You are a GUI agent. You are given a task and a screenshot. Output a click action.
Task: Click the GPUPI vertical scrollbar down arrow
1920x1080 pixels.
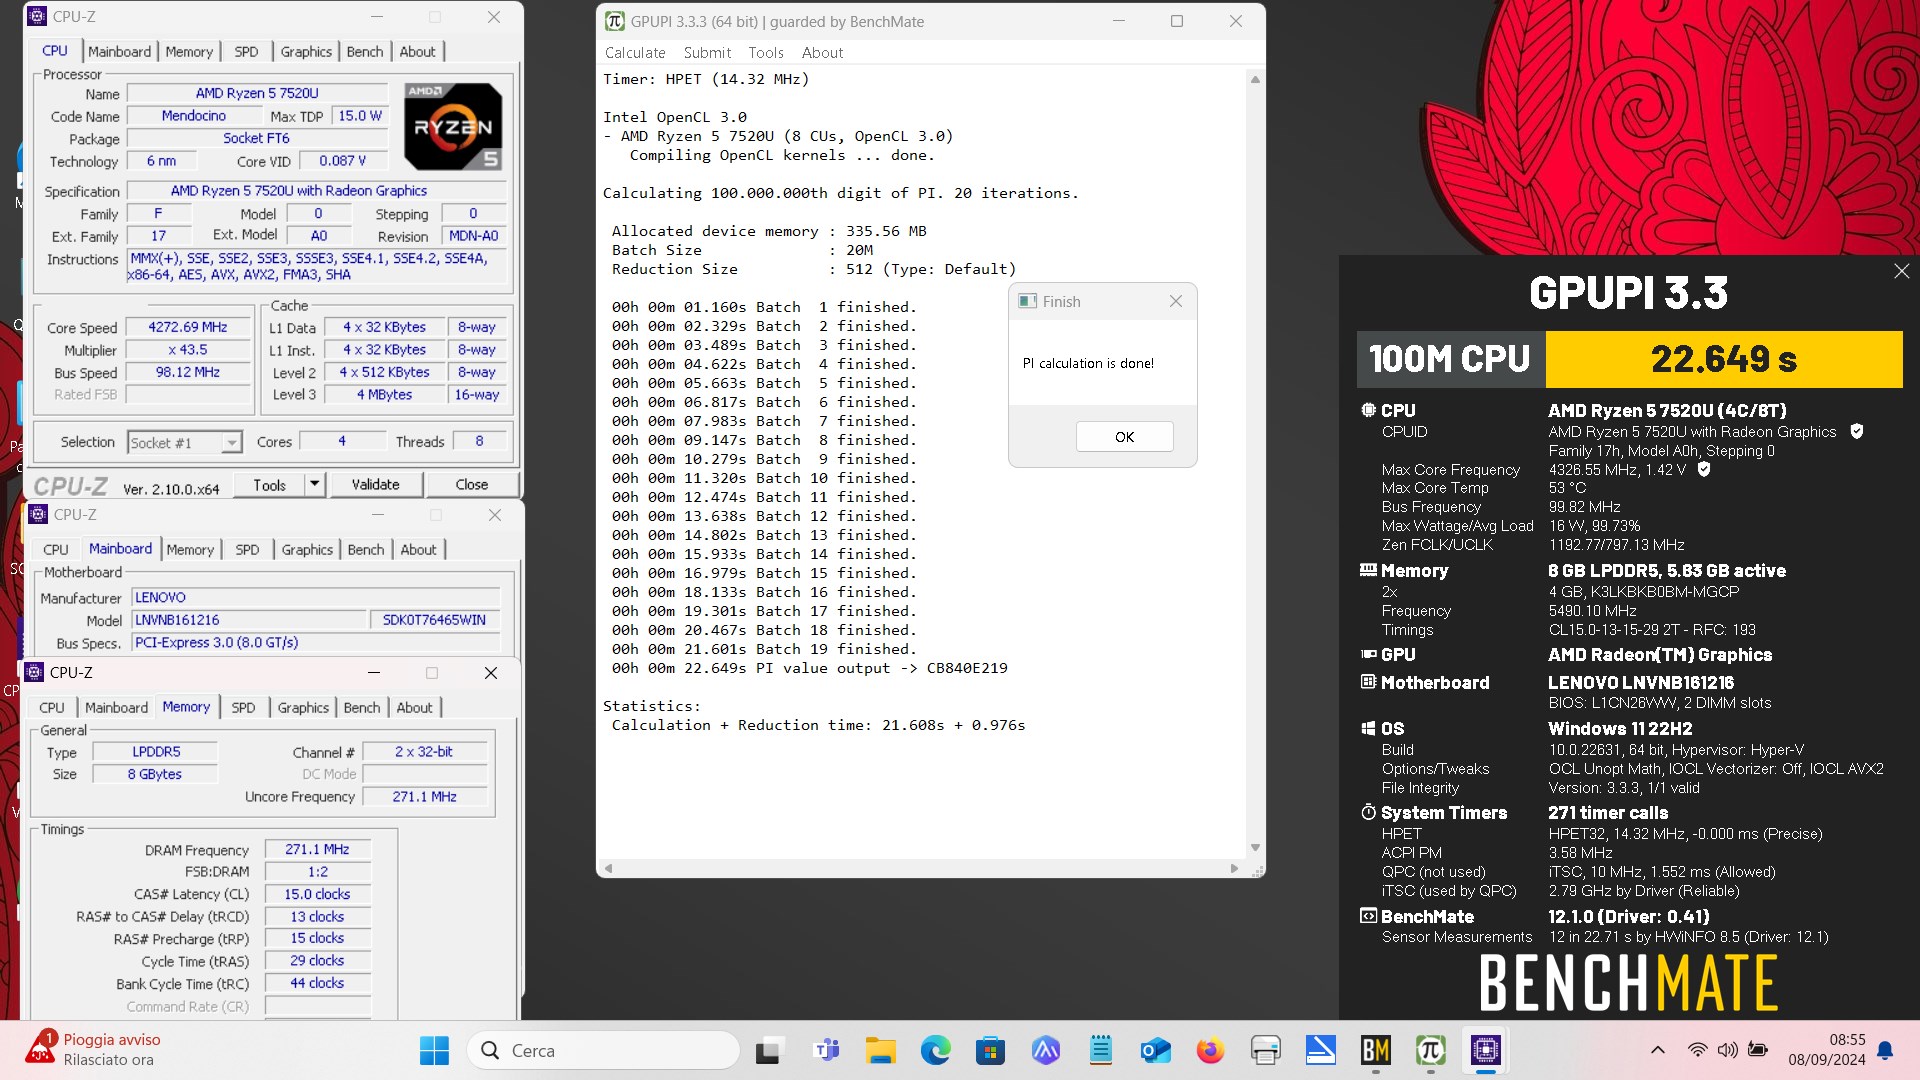1255,848
